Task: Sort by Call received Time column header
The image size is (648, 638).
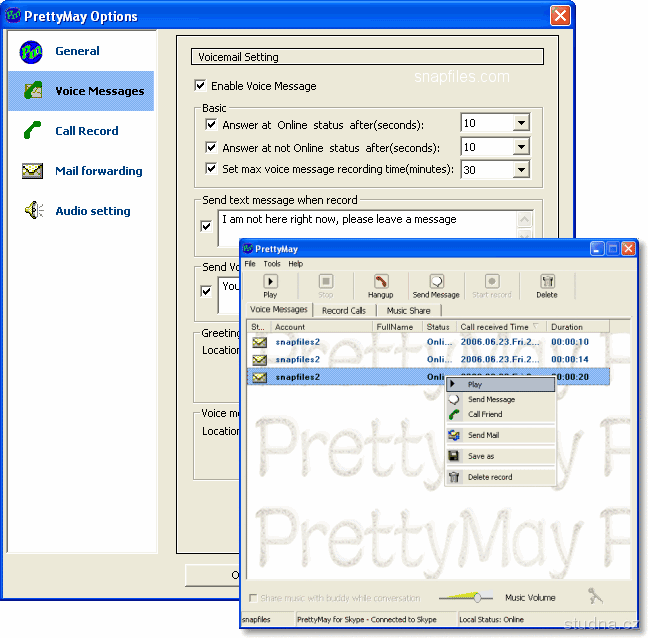Action: tap(501, 327)
